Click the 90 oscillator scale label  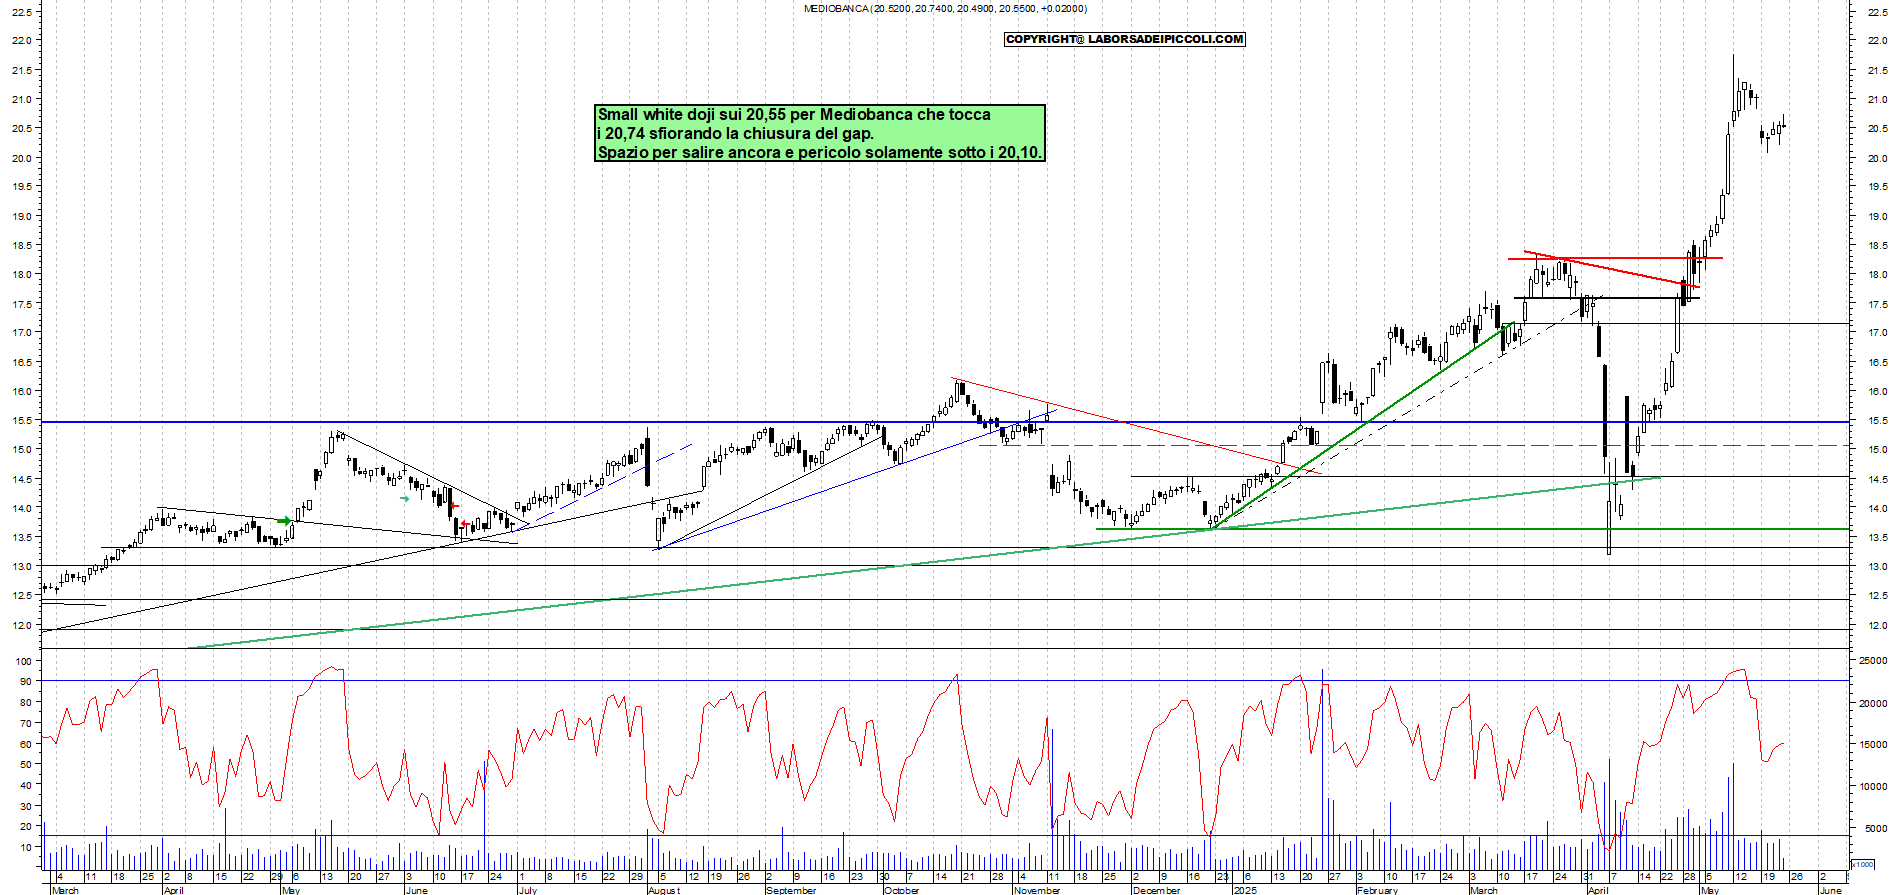tap(26, 682)
